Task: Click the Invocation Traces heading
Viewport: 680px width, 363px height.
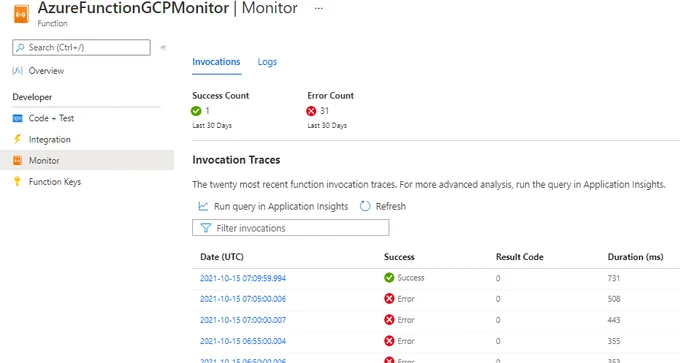Action: coord(236,160)
